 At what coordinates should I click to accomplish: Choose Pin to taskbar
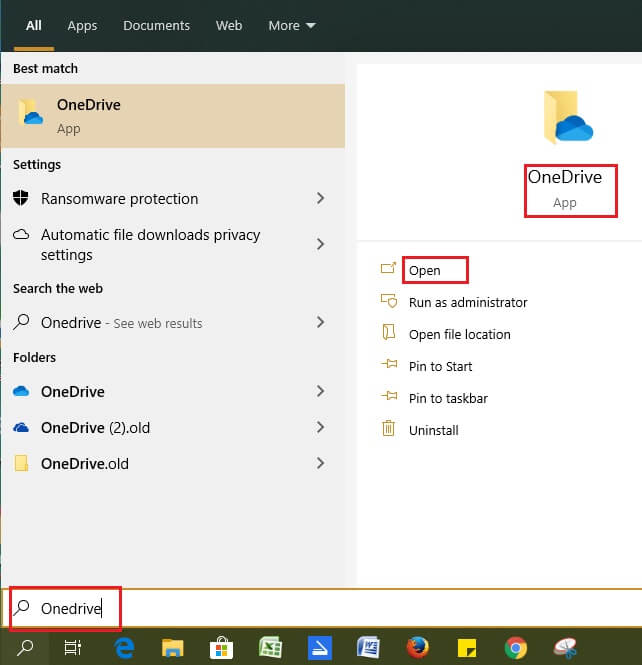[x=448, y=399]
